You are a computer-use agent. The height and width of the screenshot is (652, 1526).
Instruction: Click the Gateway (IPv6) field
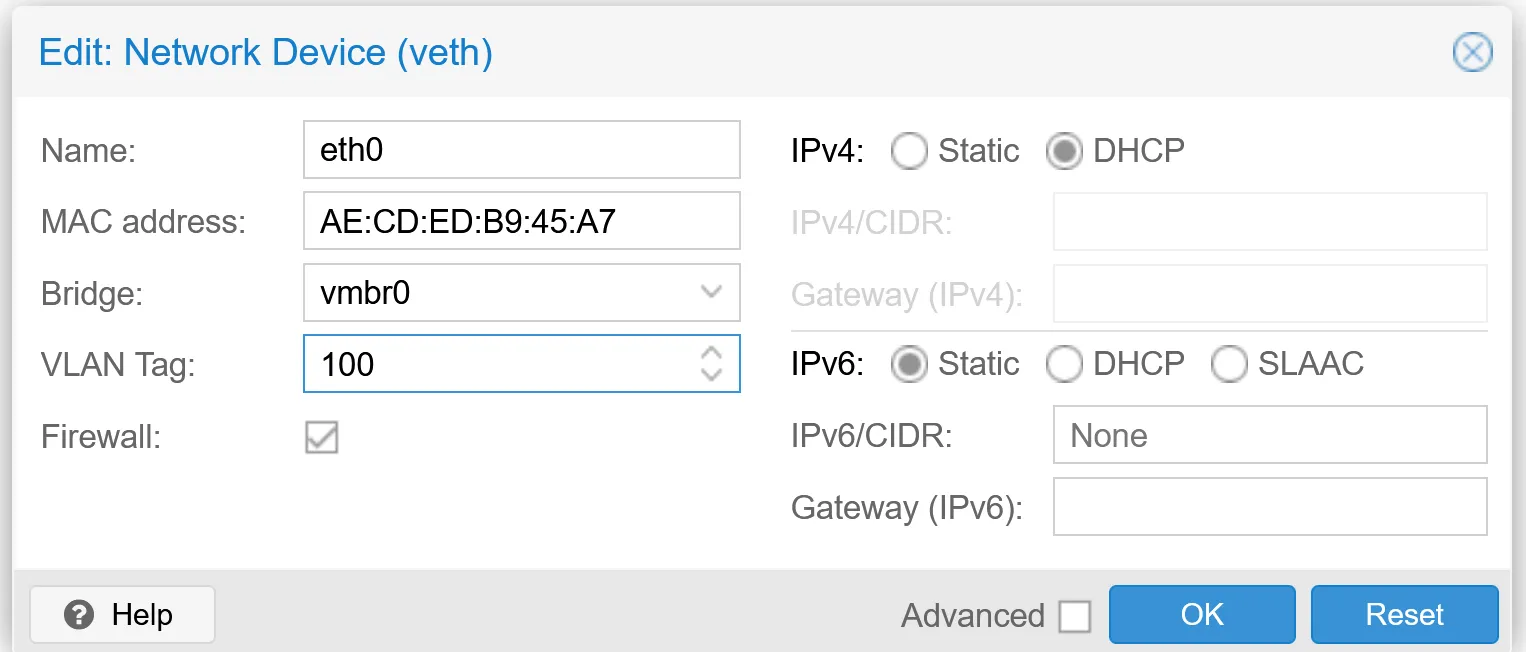click(1268, 507)
